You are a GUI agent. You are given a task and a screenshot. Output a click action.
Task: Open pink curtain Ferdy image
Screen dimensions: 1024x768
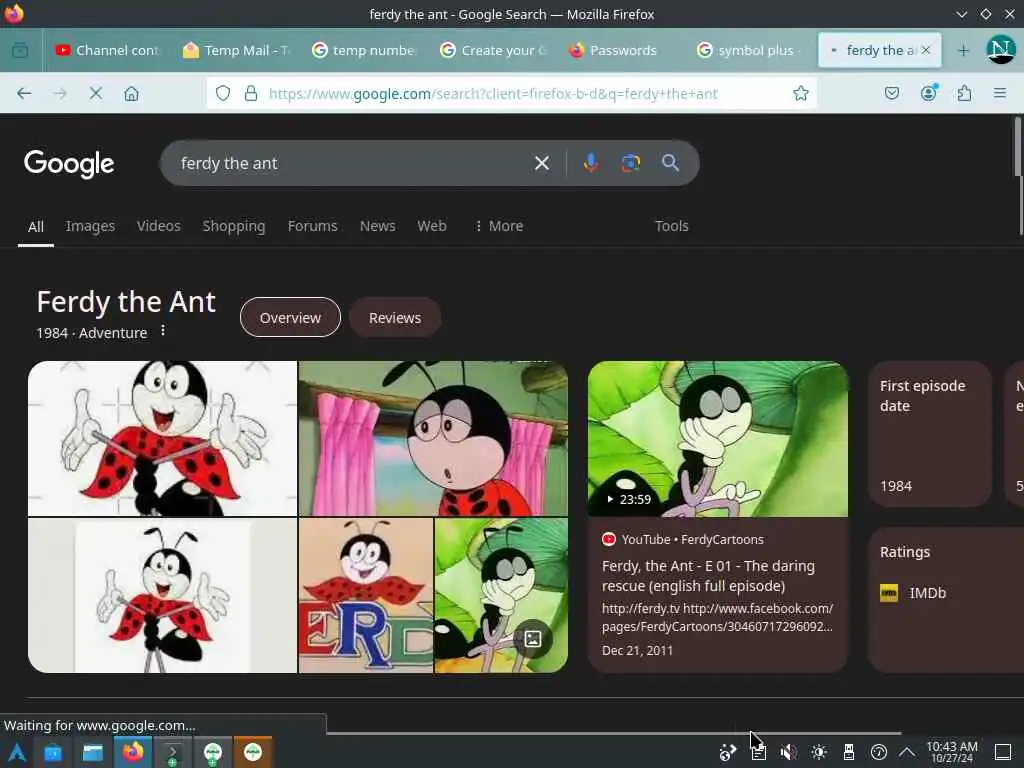433,438
